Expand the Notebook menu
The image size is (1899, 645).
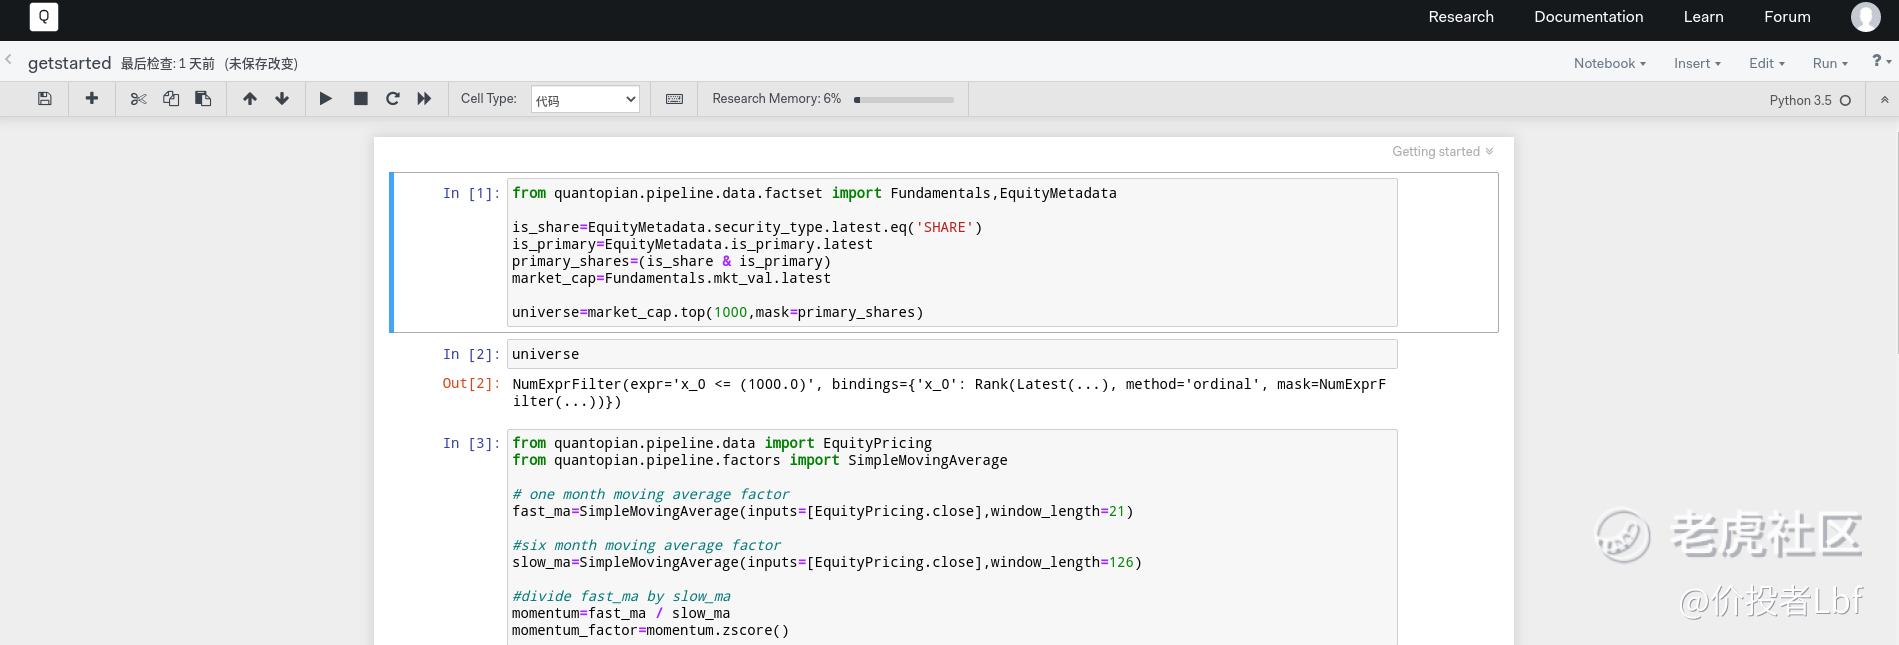pos(1609,63)
